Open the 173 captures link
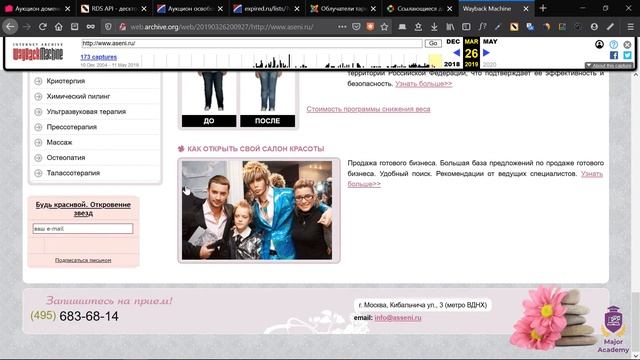Image resolution: width=640 pixels, height=360 pixels. 98,57
